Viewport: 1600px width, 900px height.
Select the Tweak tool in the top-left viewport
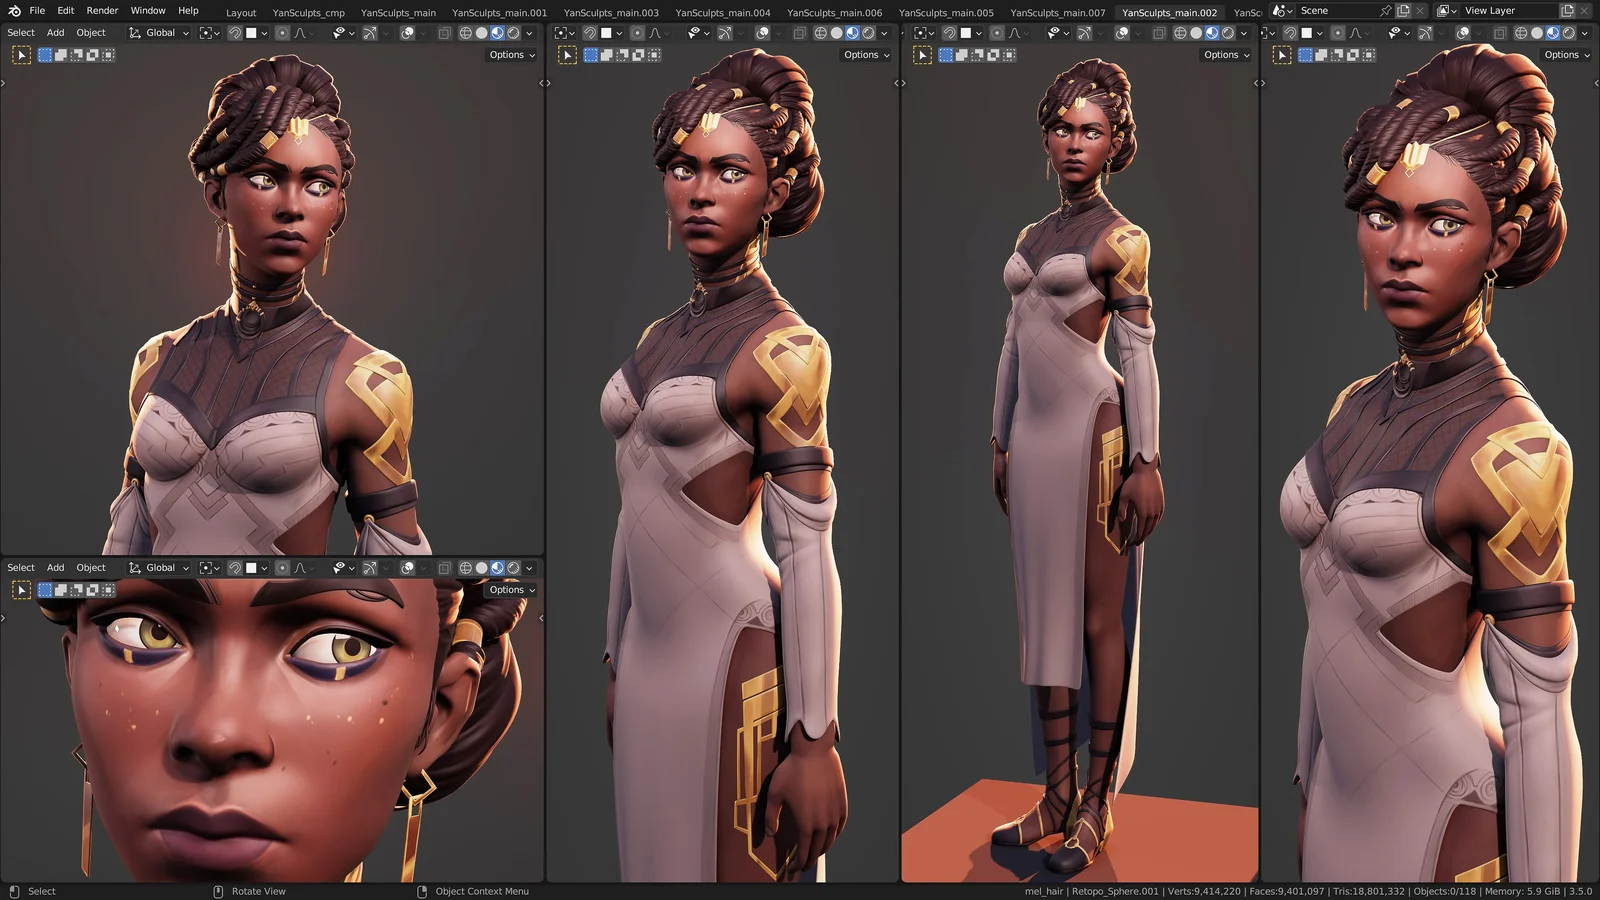pos(21,55)
